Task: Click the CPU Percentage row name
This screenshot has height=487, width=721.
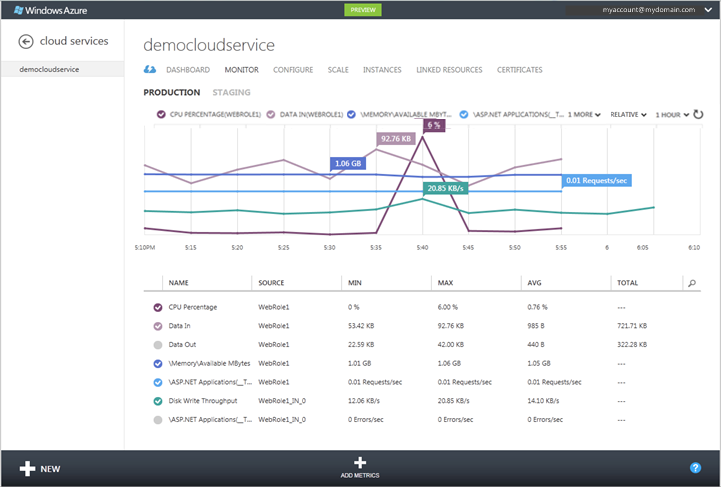Action: click(193, 307)
